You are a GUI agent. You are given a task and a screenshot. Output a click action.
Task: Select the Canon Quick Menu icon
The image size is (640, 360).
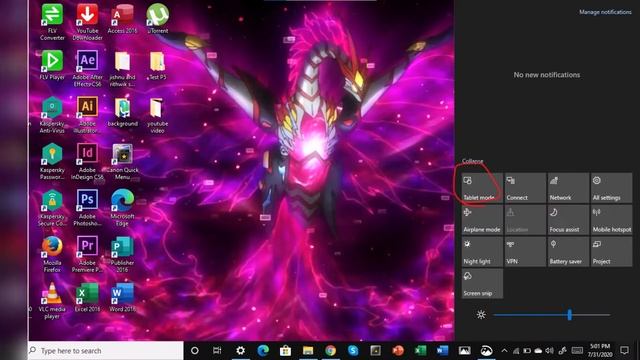pos(122,161)
